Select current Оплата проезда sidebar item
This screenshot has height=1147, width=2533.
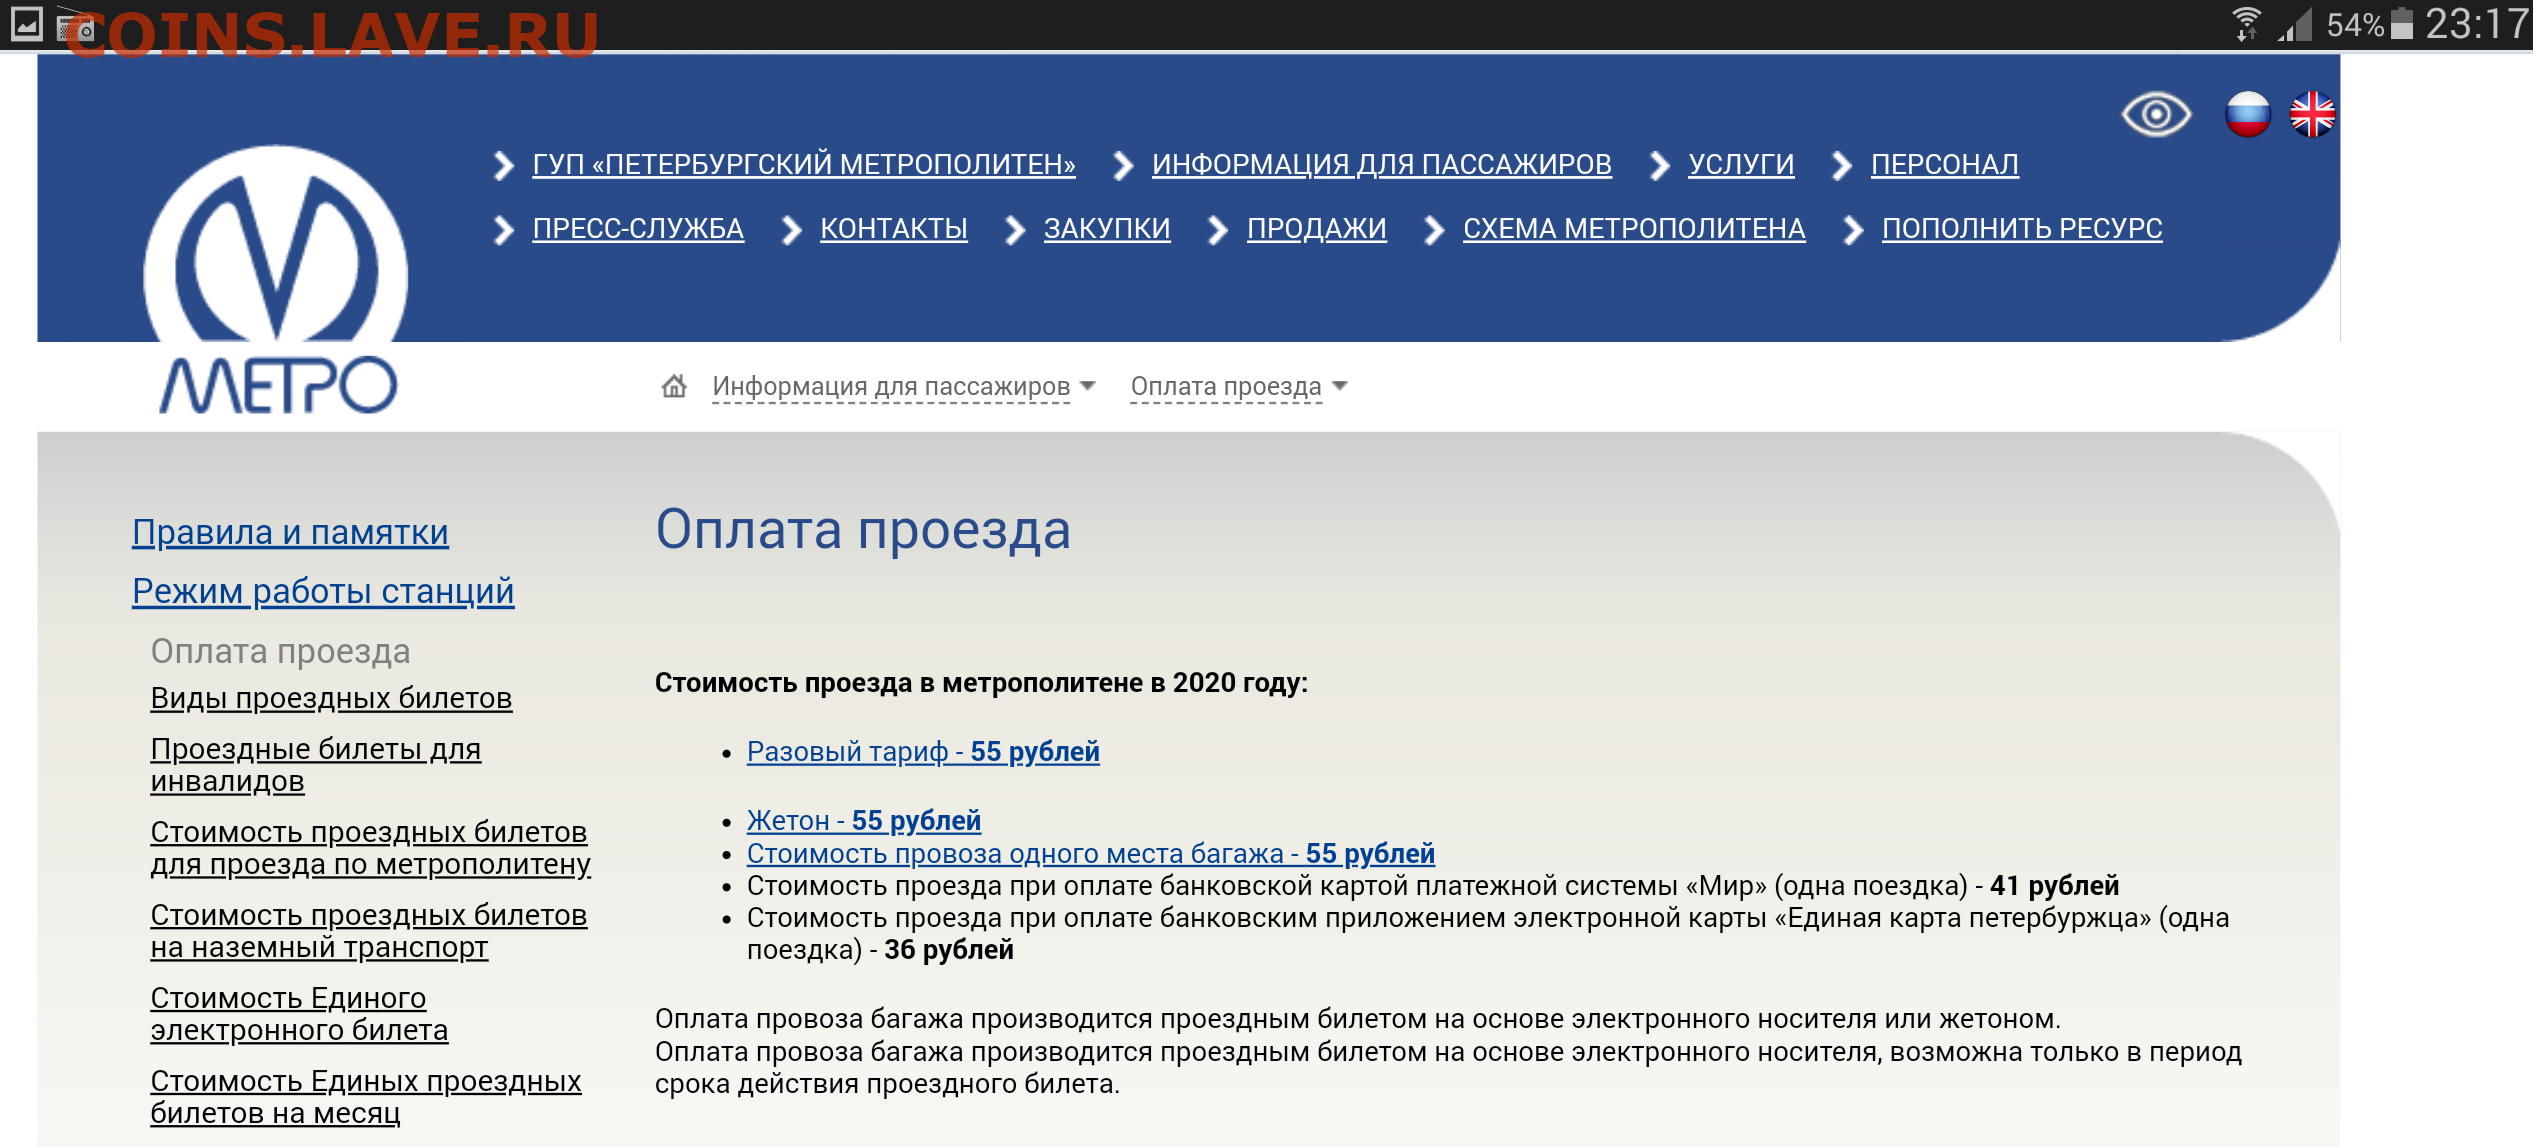[280, 652]
